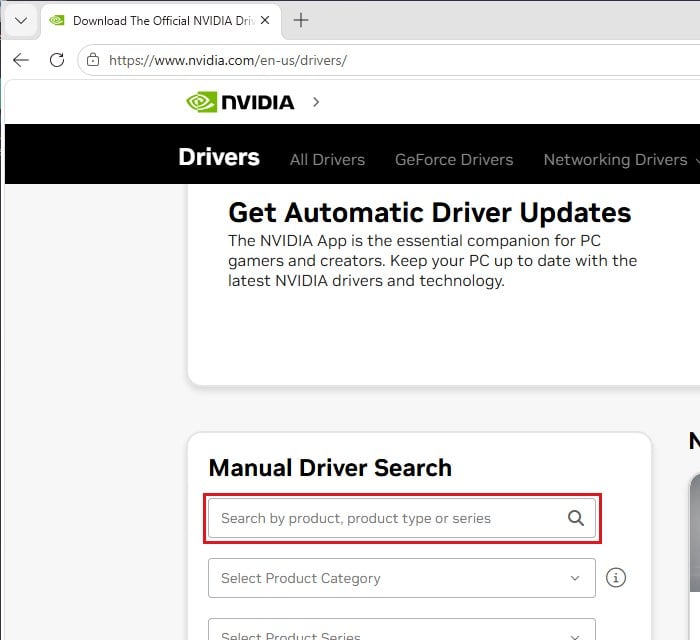Open the Drivers heading link
The width and height of the screenshot is (700, 640).
click(x=219, y=157)
